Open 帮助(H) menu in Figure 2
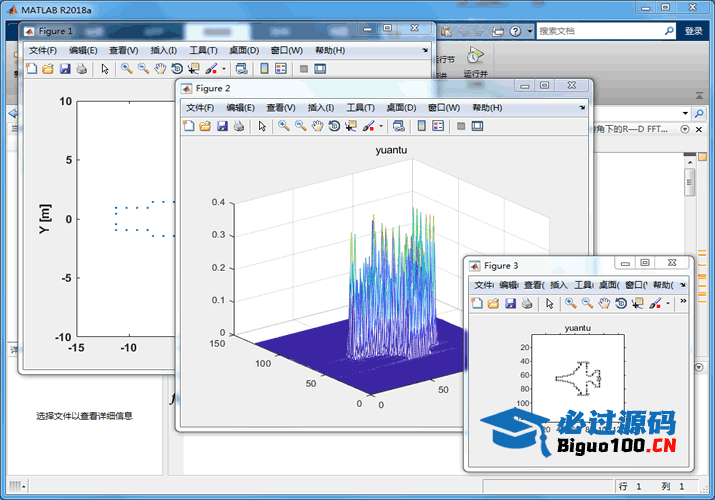The width and height of the screenshot is (715, 500). pos(487,108)
